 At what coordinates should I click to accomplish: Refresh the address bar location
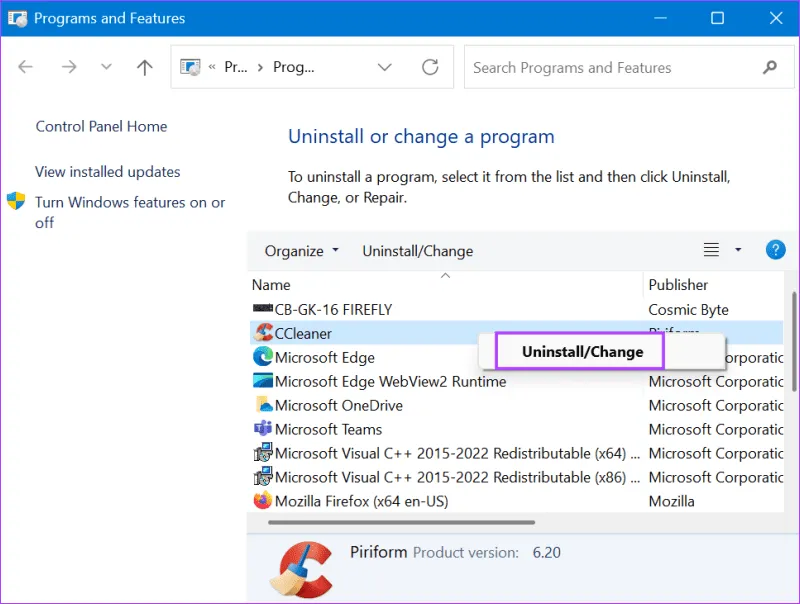click(430, 67)
